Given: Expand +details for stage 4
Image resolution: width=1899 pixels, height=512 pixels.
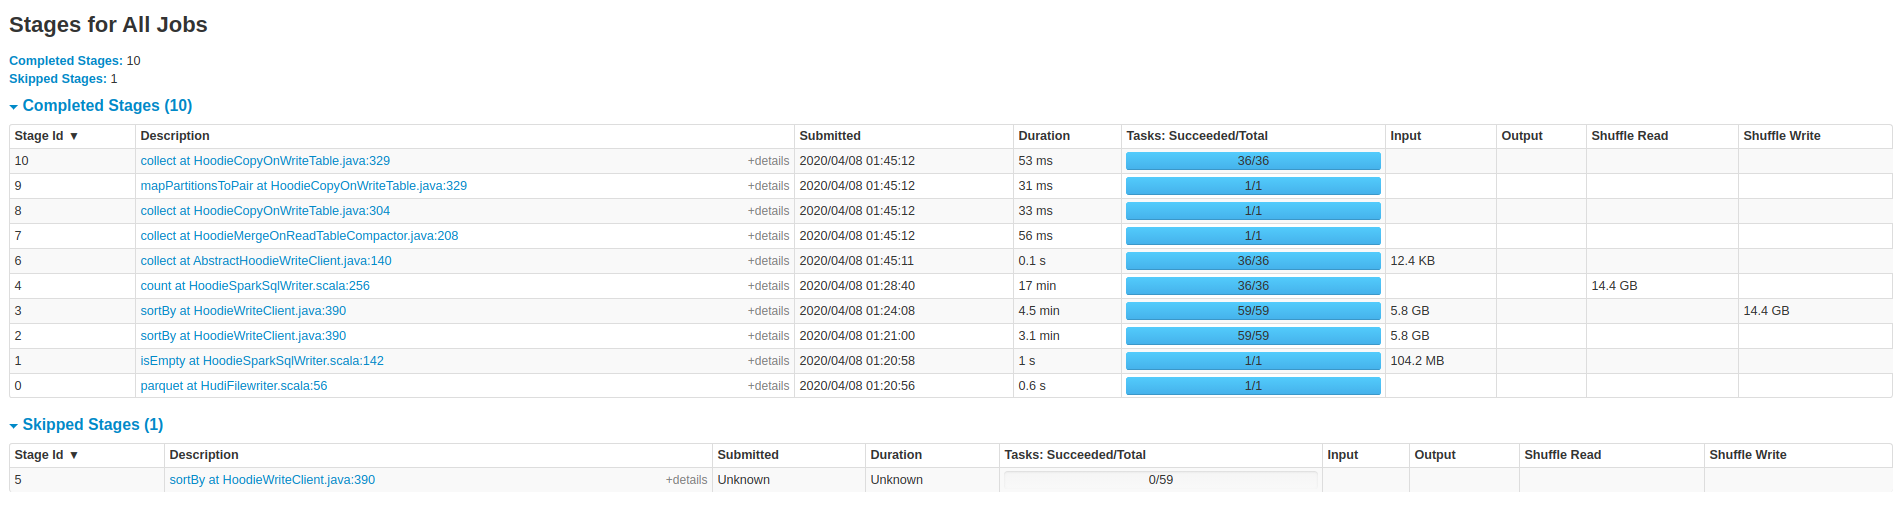Looking at the screenshot, I should pyautogui.click(x=768, y=286).
